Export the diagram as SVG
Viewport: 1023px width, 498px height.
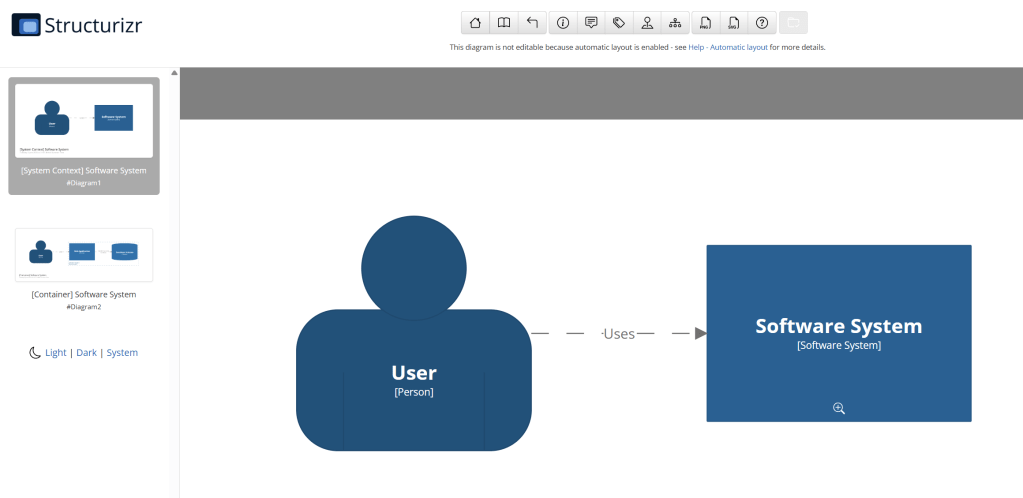coord(734,23)
